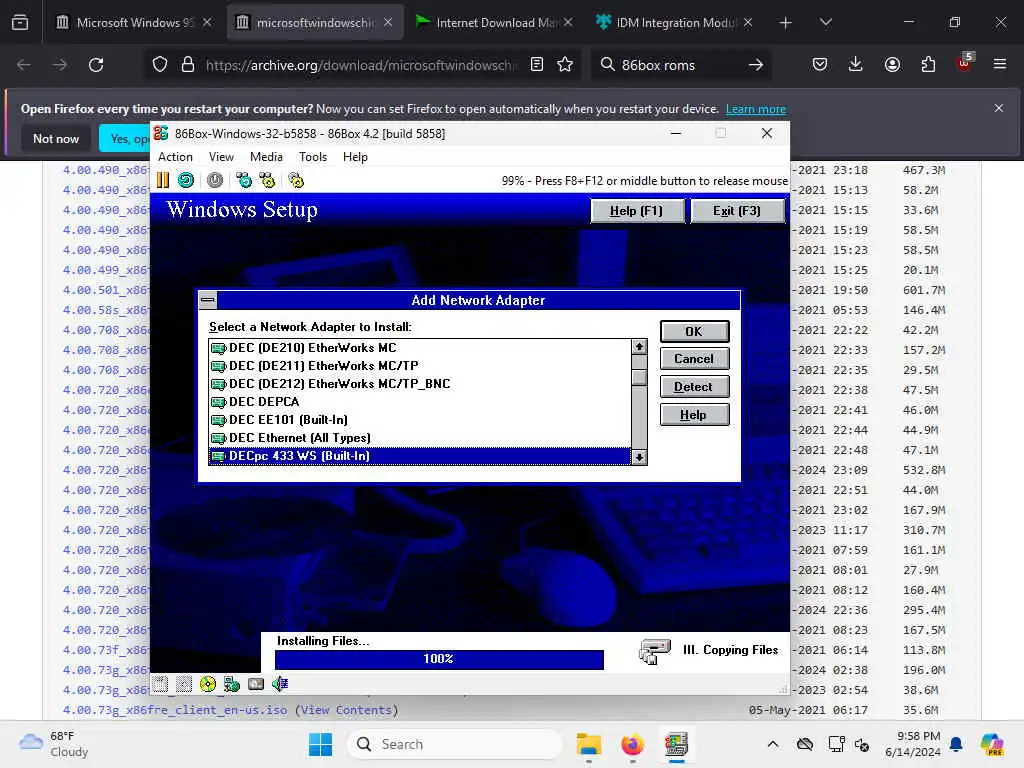Send Ctrl+Alt+Esc via the toolbar icon
Image resolution: width=1024 pixels, height=768 pixels.
(267, 180)
